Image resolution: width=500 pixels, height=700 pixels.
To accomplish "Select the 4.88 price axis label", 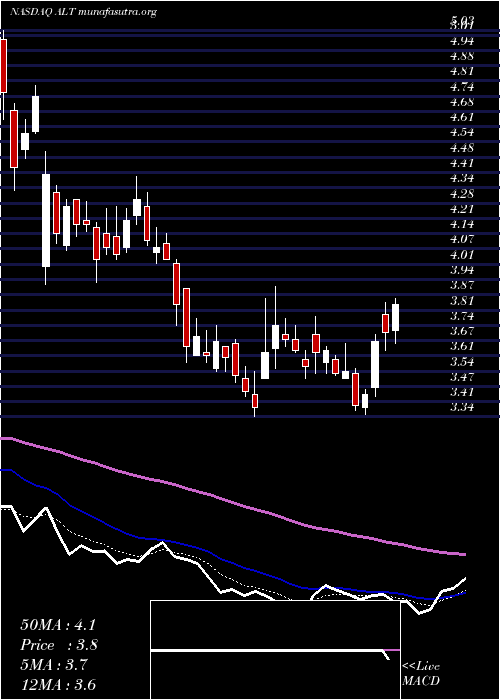I will point(462,56).
